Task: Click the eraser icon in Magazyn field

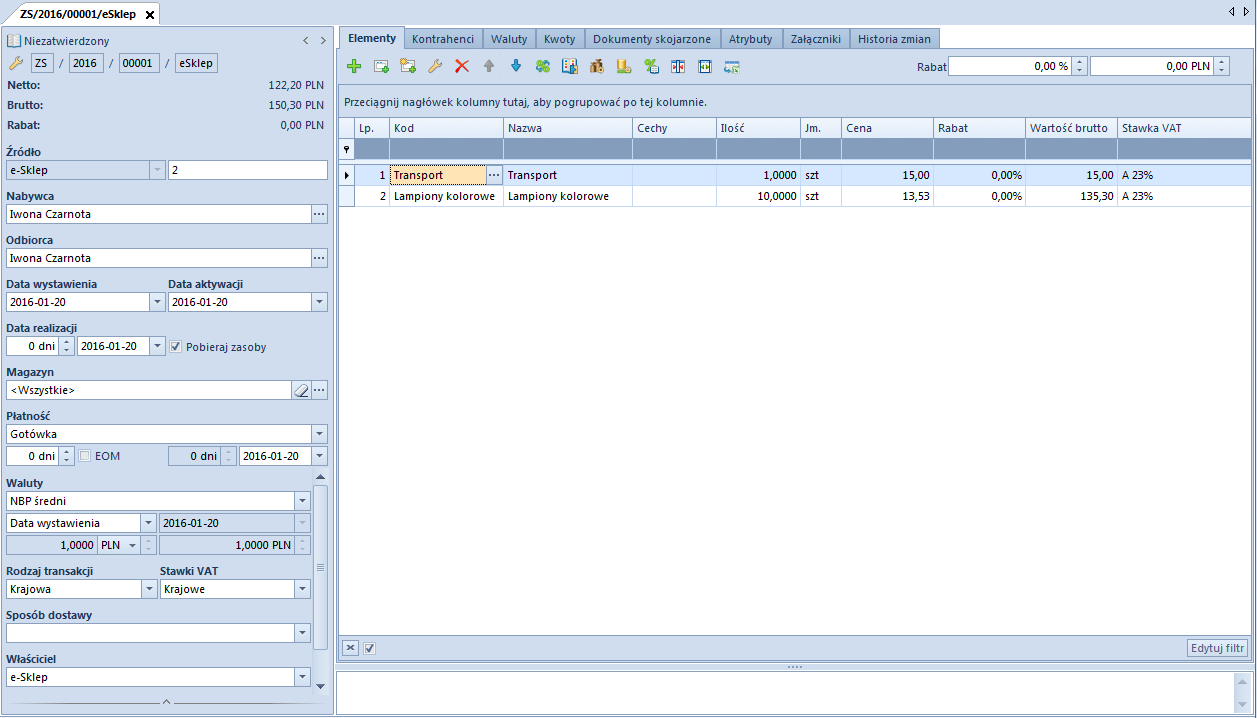Action: coord(301,390)
